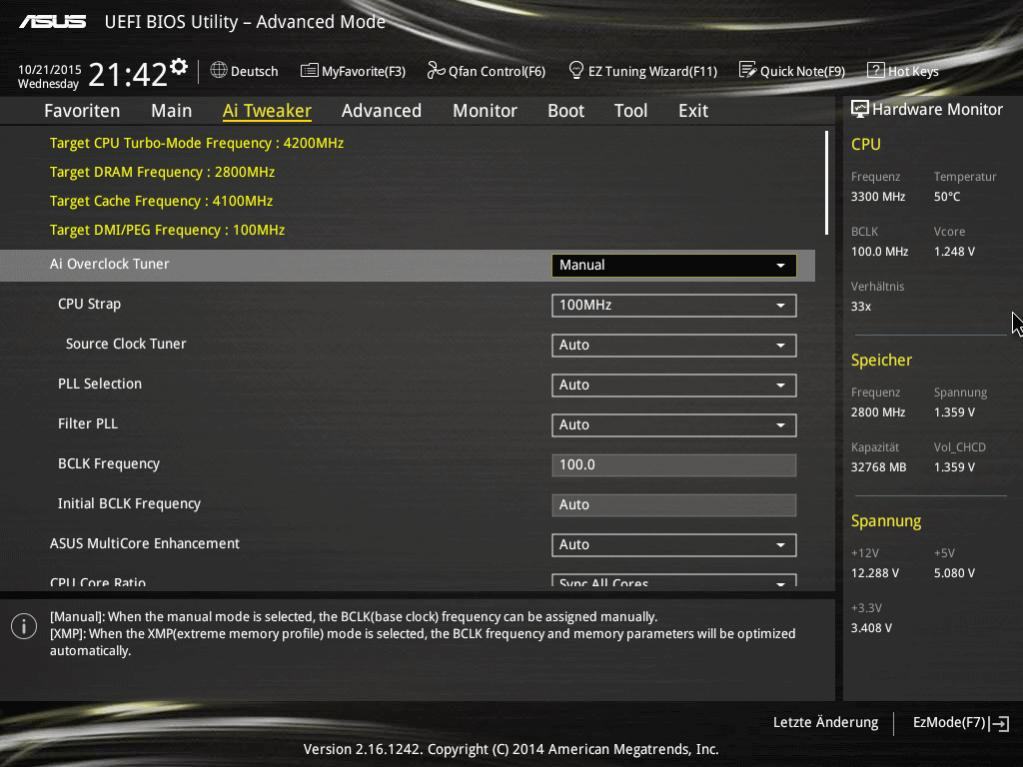This screenshot has height=767, width=1023.
Task: Click the Hardware Monitor screen icon
Action: 860,109
